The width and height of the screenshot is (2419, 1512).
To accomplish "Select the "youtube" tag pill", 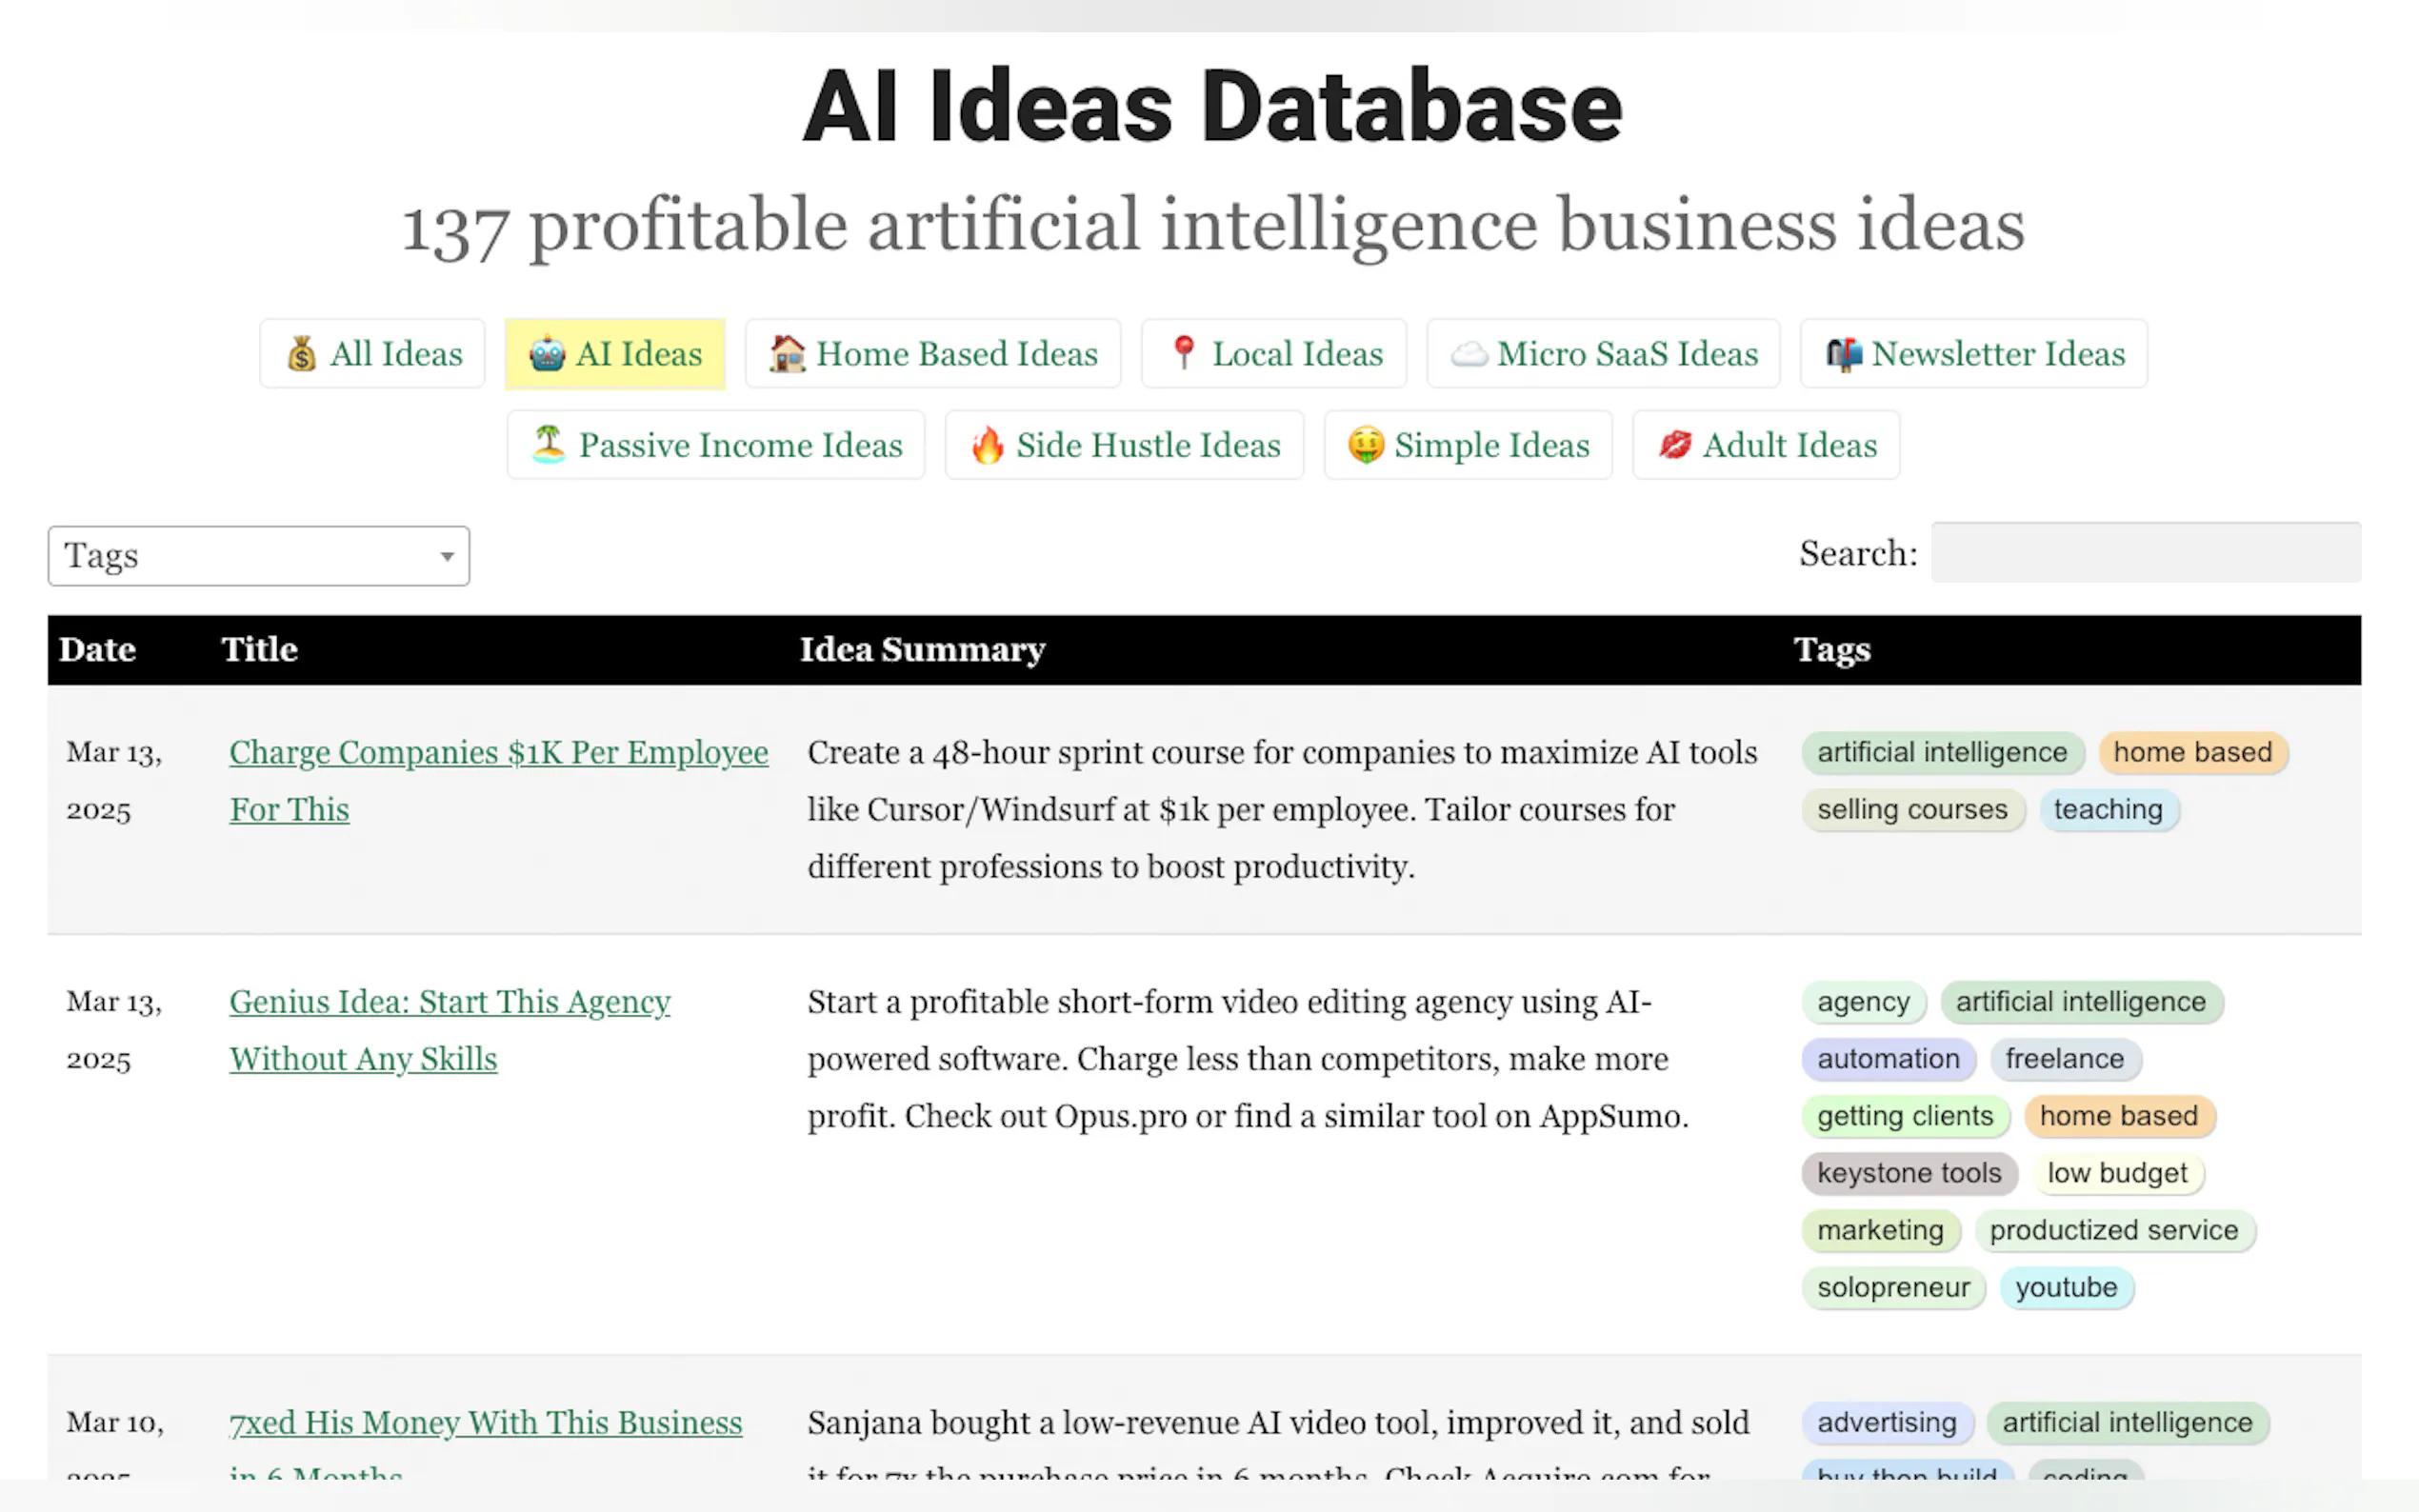I will coord(2065,1288).
